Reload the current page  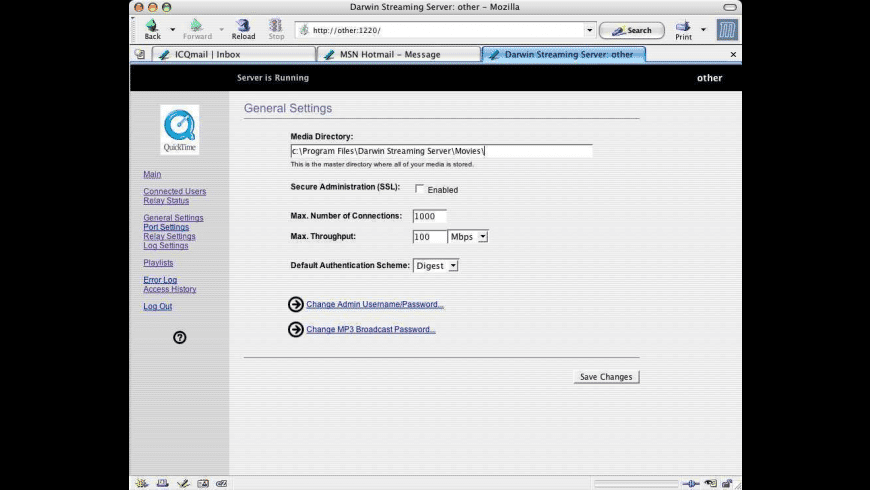pyautogui.click(x=243, y=29)
